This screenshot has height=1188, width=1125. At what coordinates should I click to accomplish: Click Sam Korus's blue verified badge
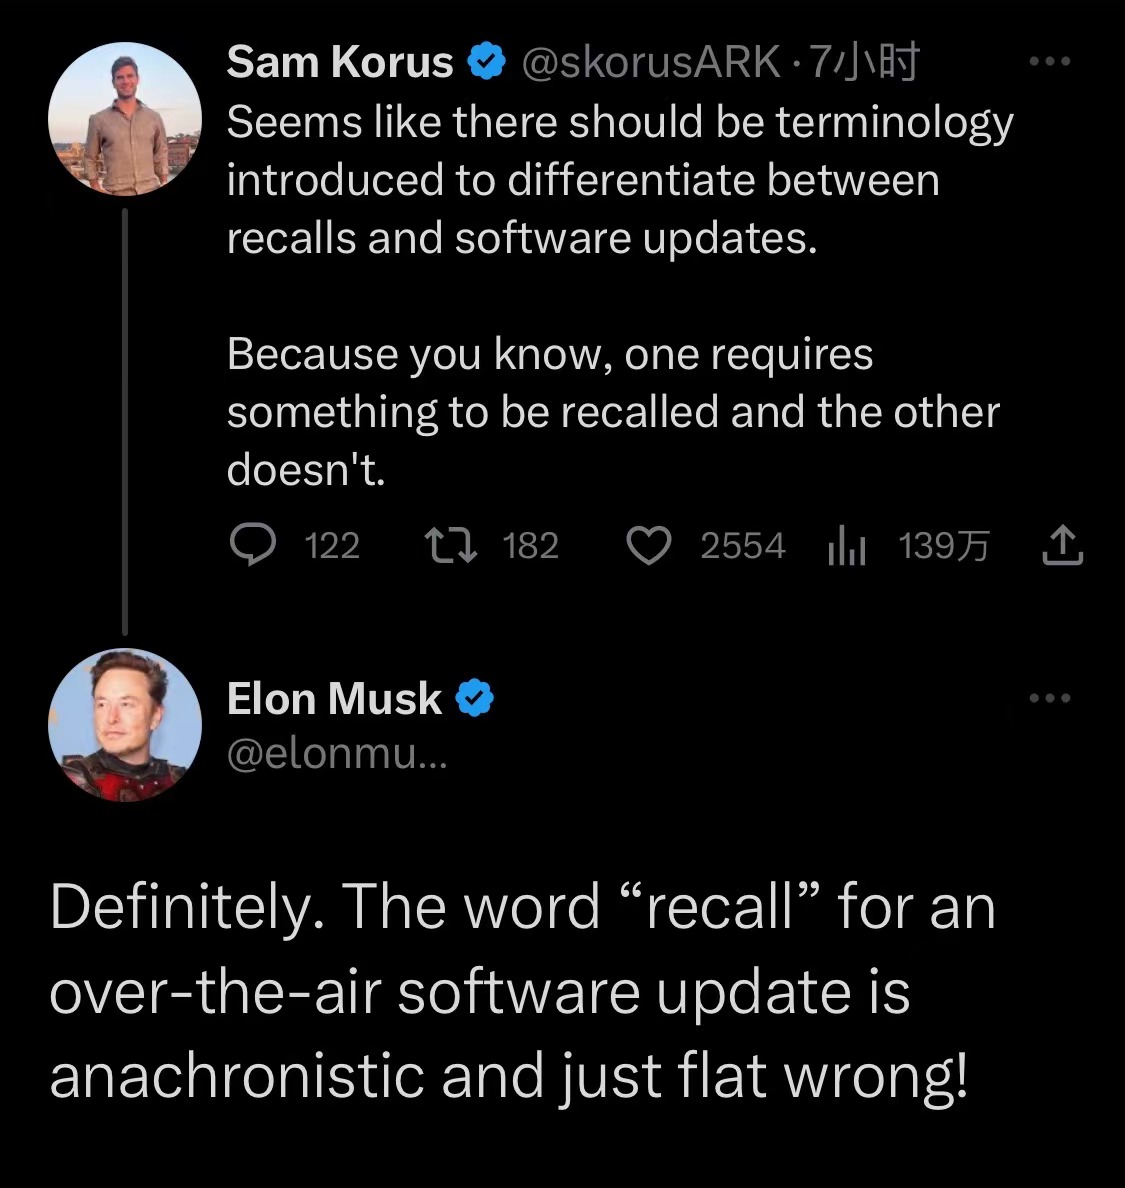click(485, 63)
